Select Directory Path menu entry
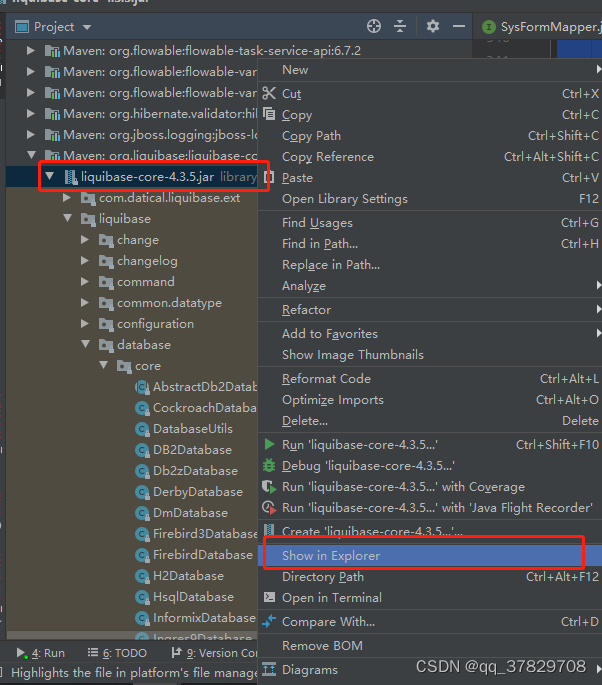Image resolution: width=602 pixels, height=685 pixels. (x=430, y=576)
